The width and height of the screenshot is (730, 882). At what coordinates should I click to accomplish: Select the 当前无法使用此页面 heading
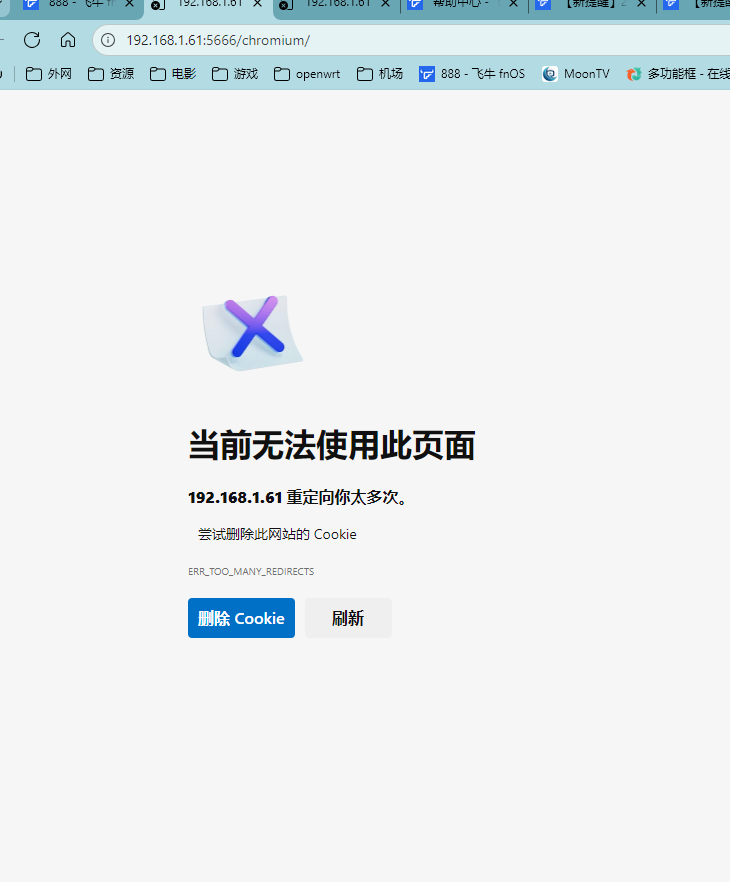(332, 445)
